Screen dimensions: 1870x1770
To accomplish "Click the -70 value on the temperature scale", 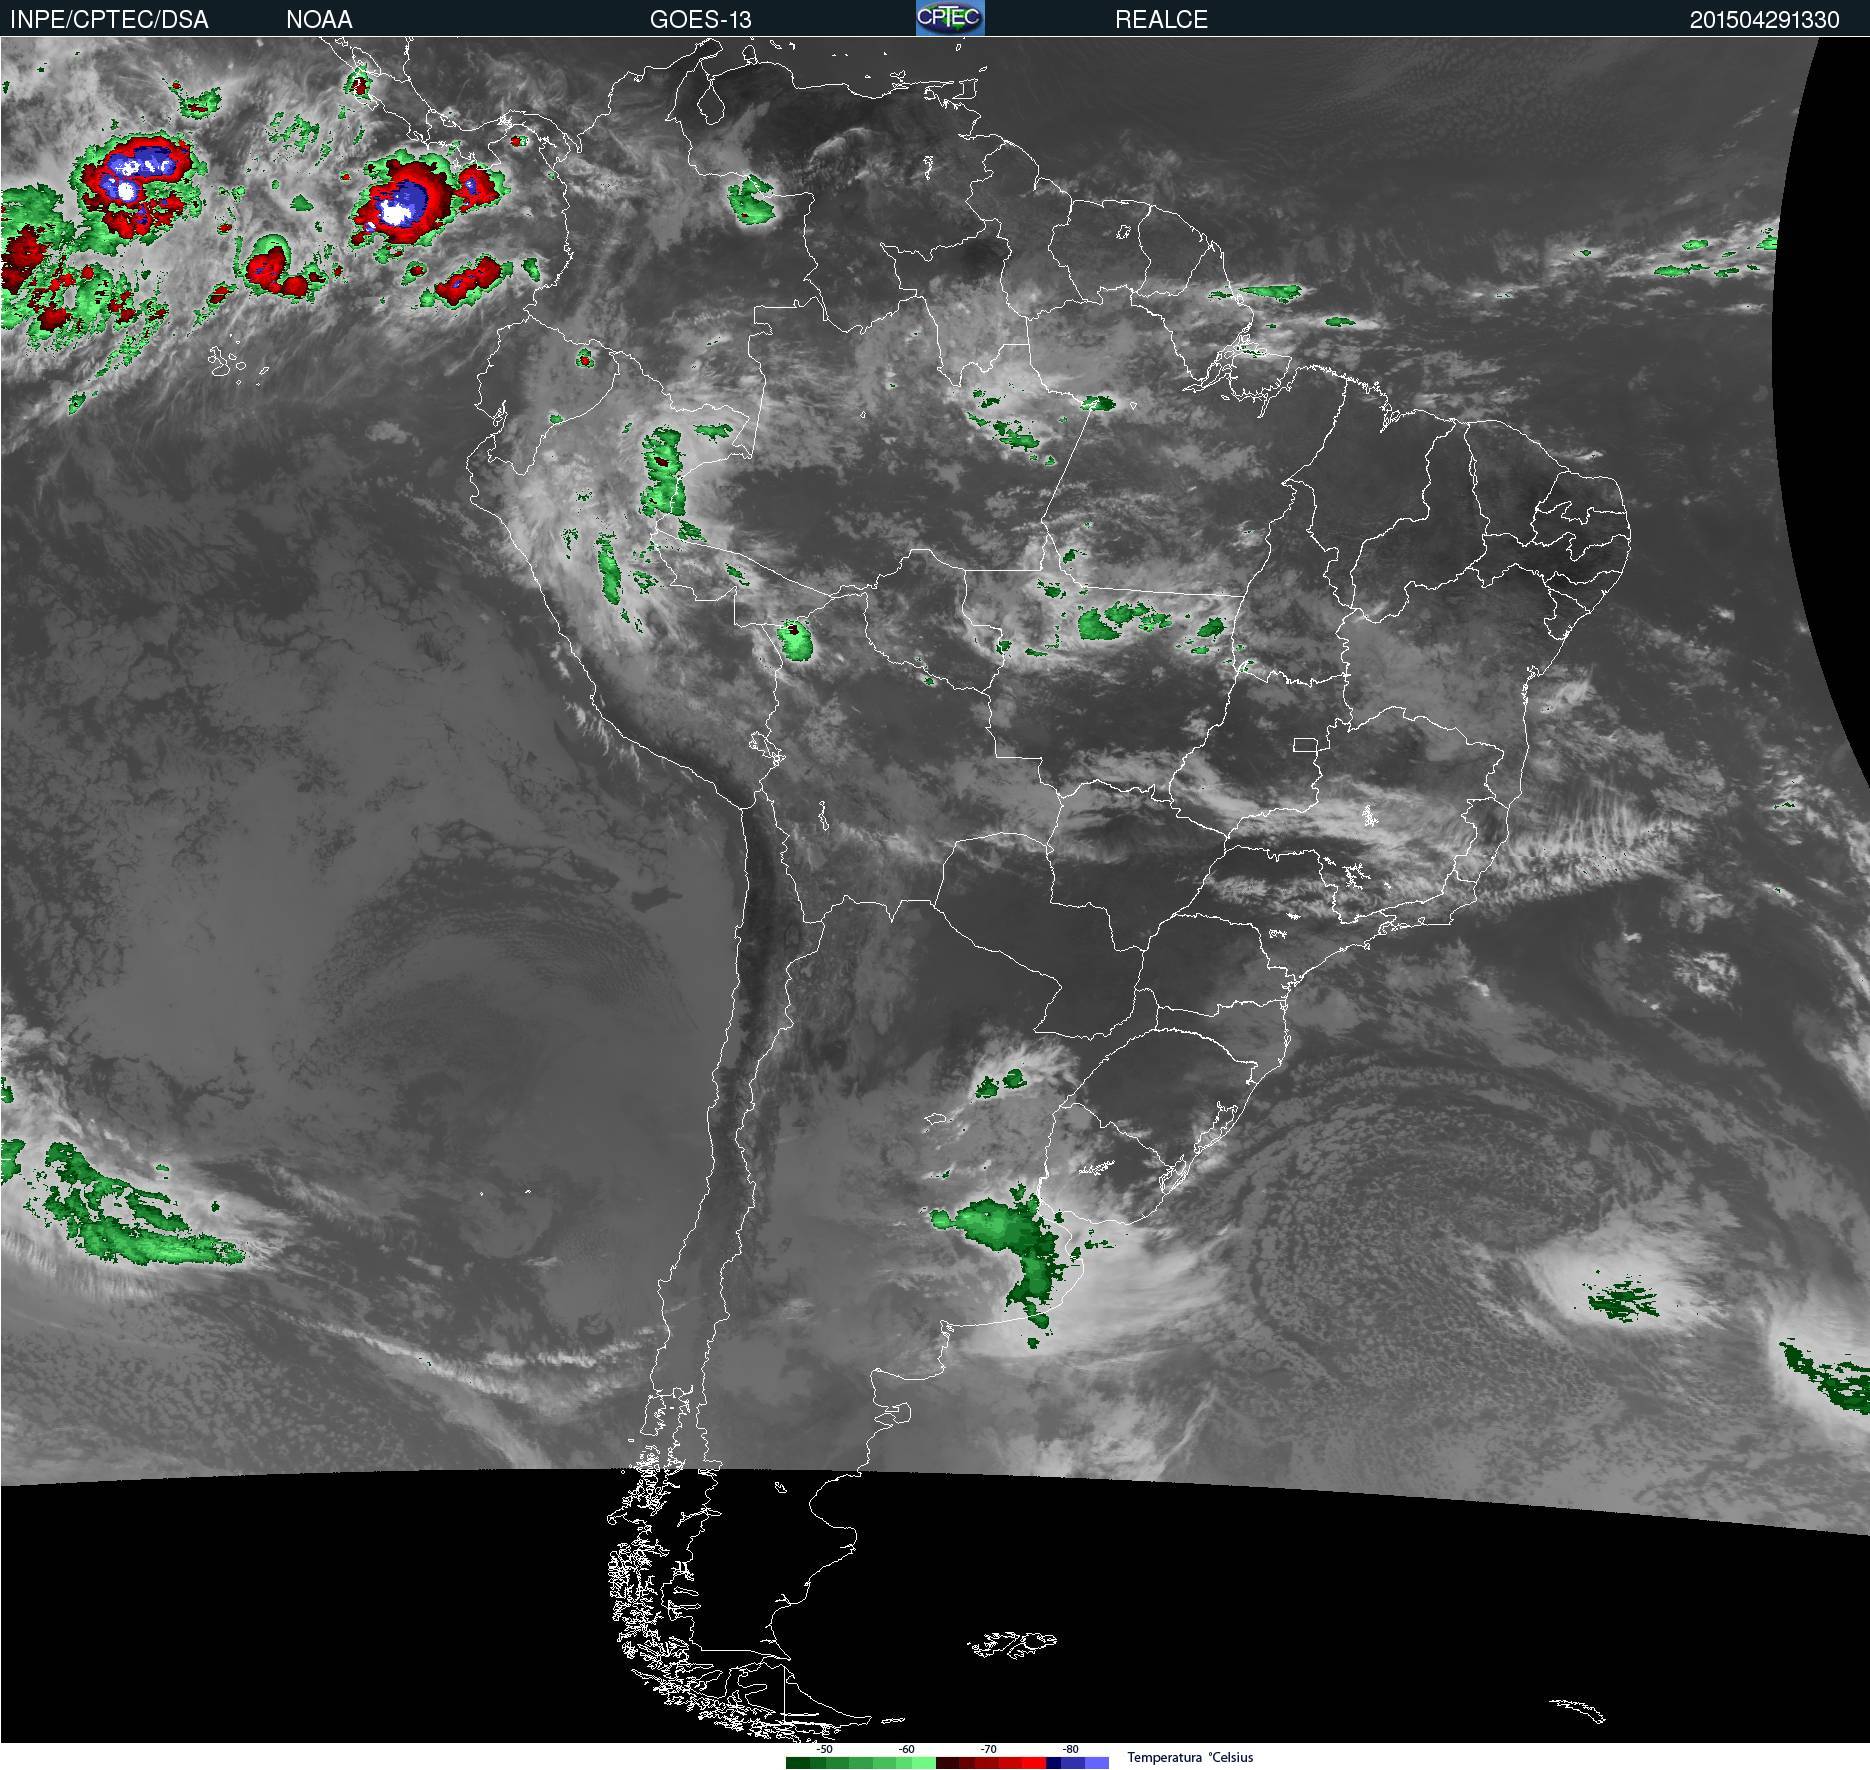I will click(988, 1749).
